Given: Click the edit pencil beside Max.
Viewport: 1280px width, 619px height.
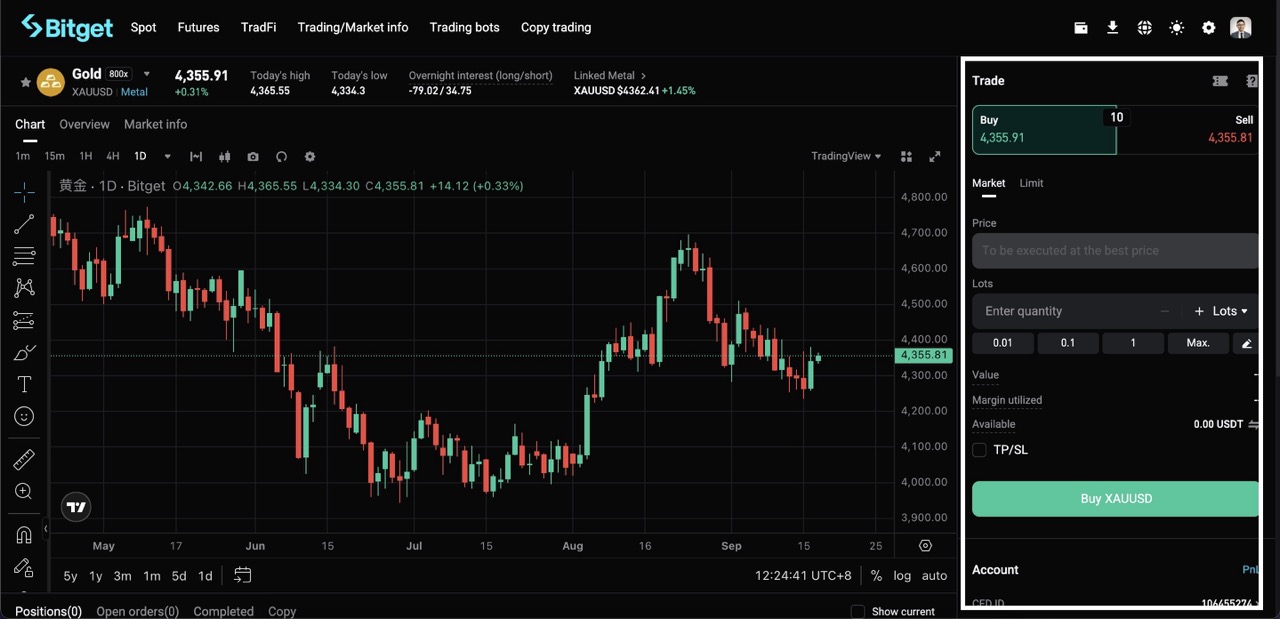Looking at the screenshot, I should coord(1246,343).
